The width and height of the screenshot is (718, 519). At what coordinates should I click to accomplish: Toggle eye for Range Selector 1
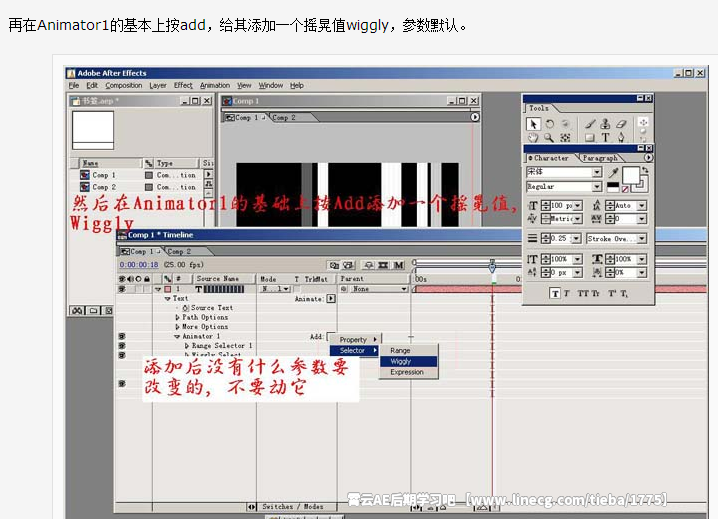122,346
